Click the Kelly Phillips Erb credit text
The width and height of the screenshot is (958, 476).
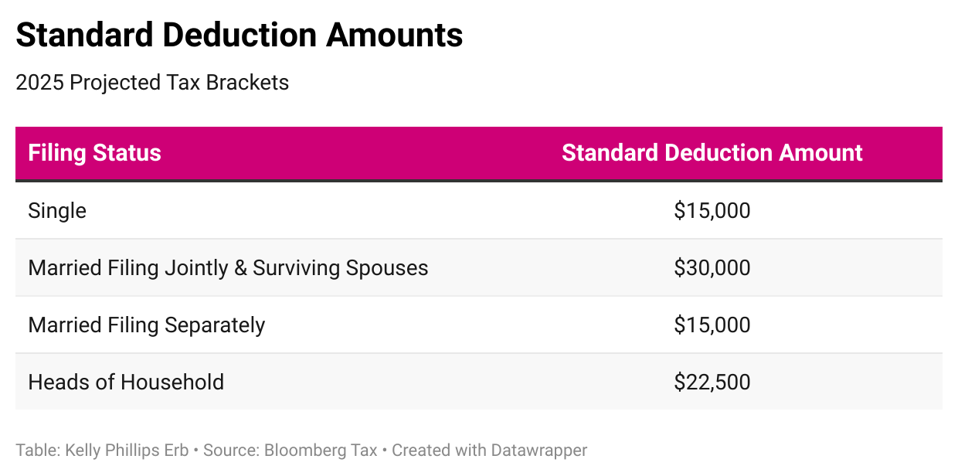[127, 450]
